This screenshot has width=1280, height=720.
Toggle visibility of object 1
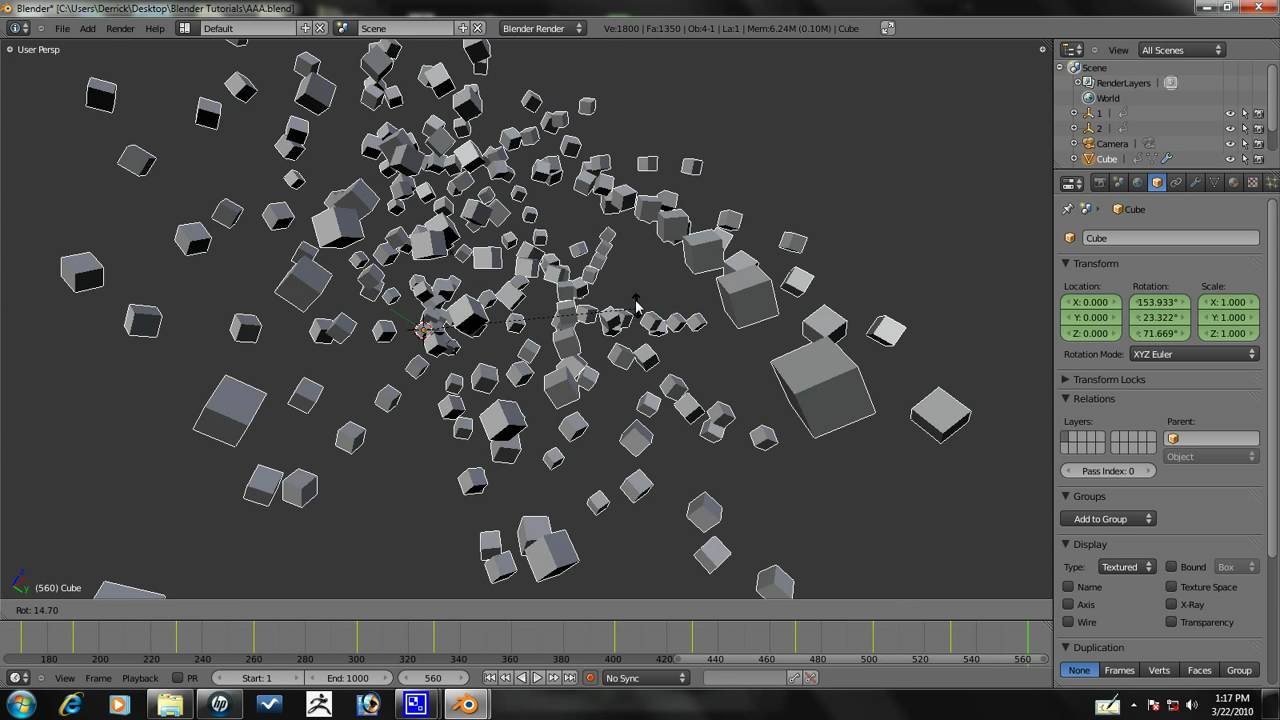coord(1230,114)
